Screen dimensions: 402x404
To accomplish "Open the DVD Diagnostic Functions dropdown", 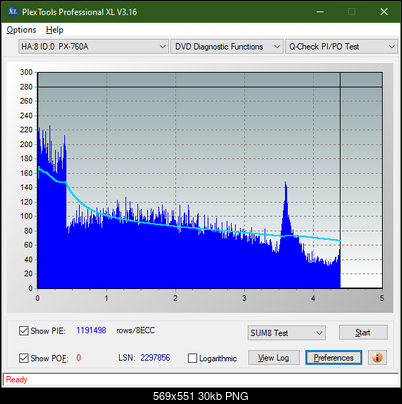I will pyautogui.click(x=227, y=47).
